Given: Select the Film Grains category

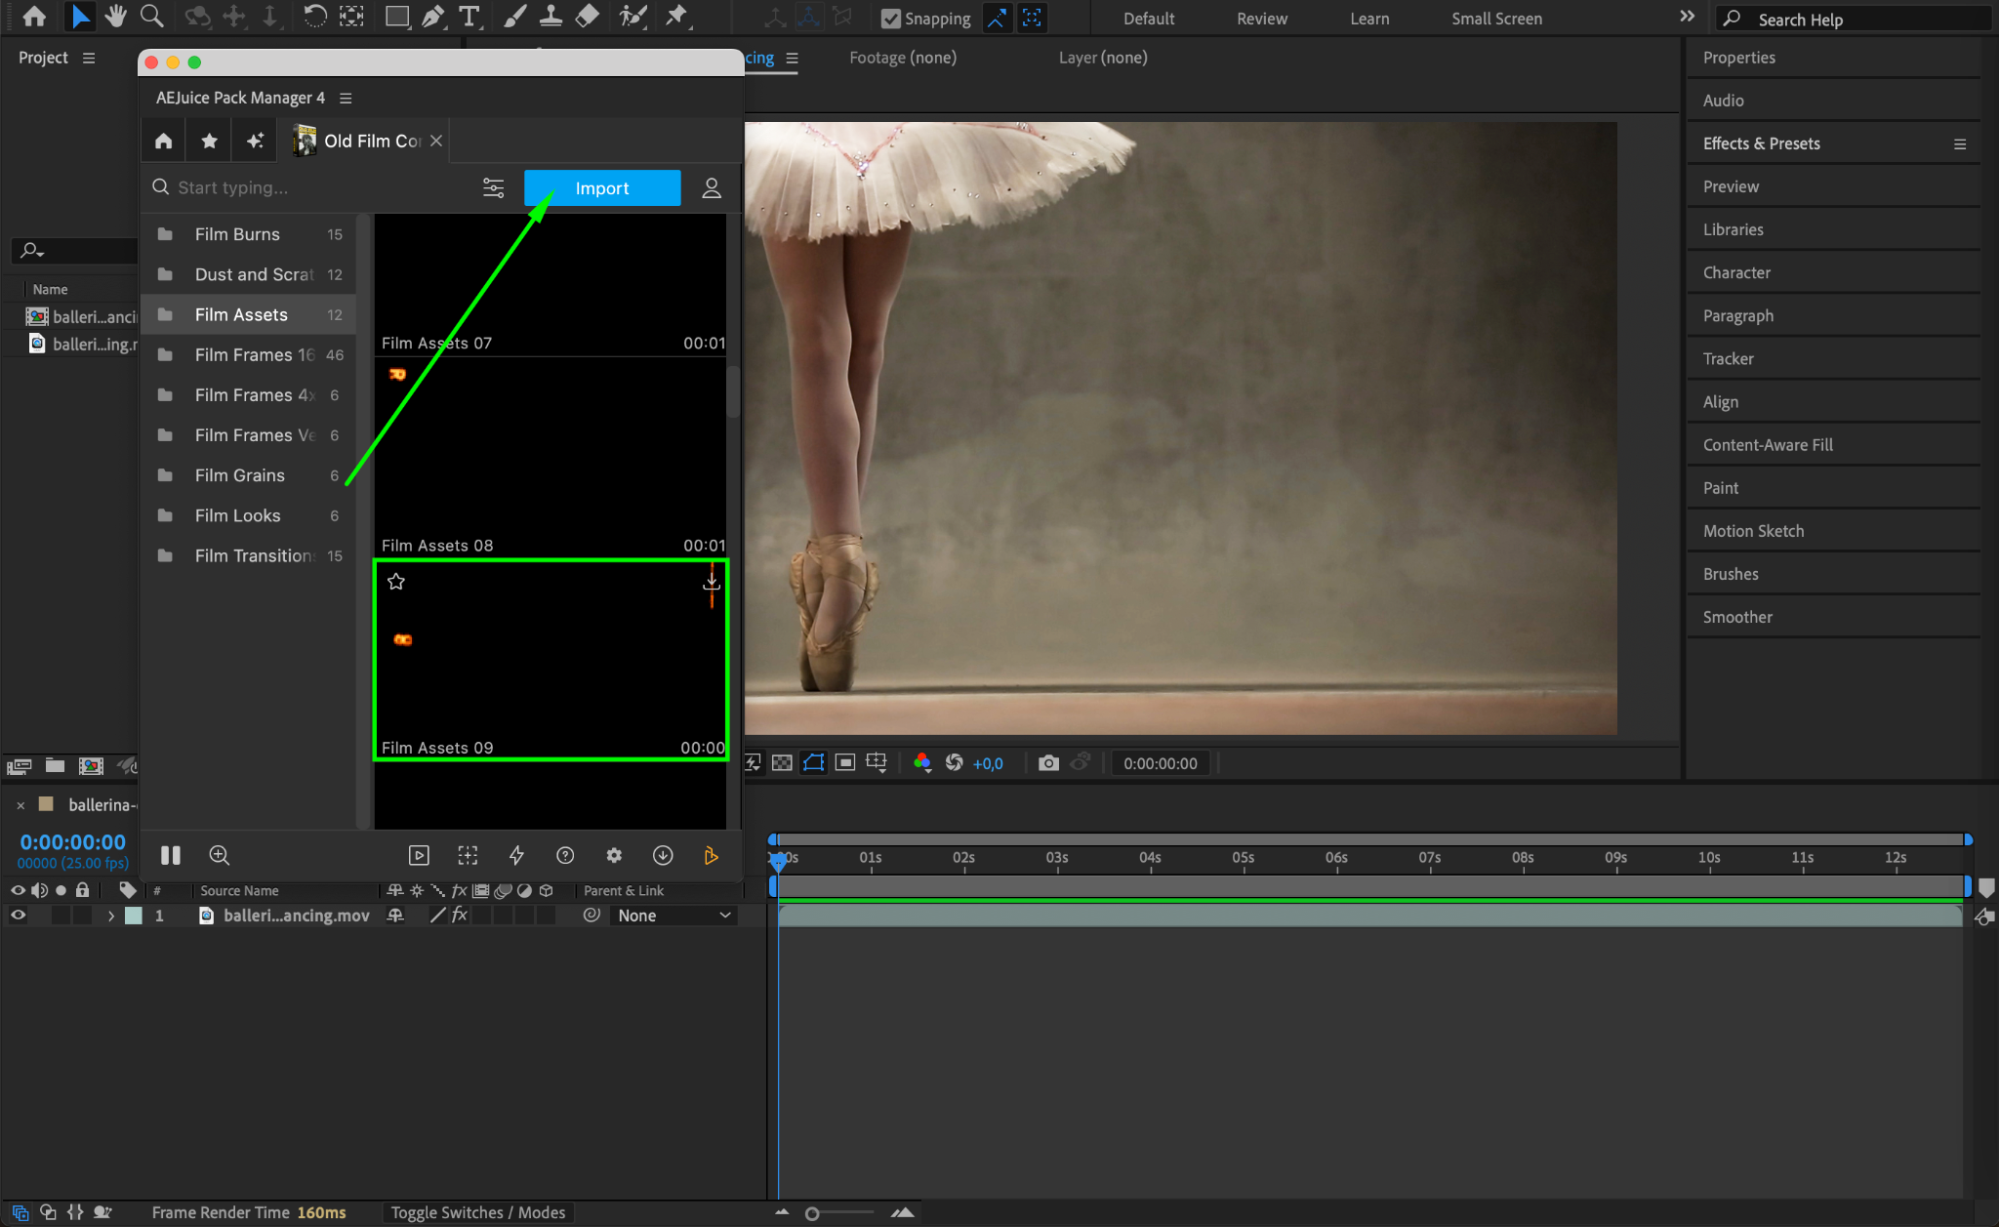Looking at the screenshot, I should (x=240, y=475).
